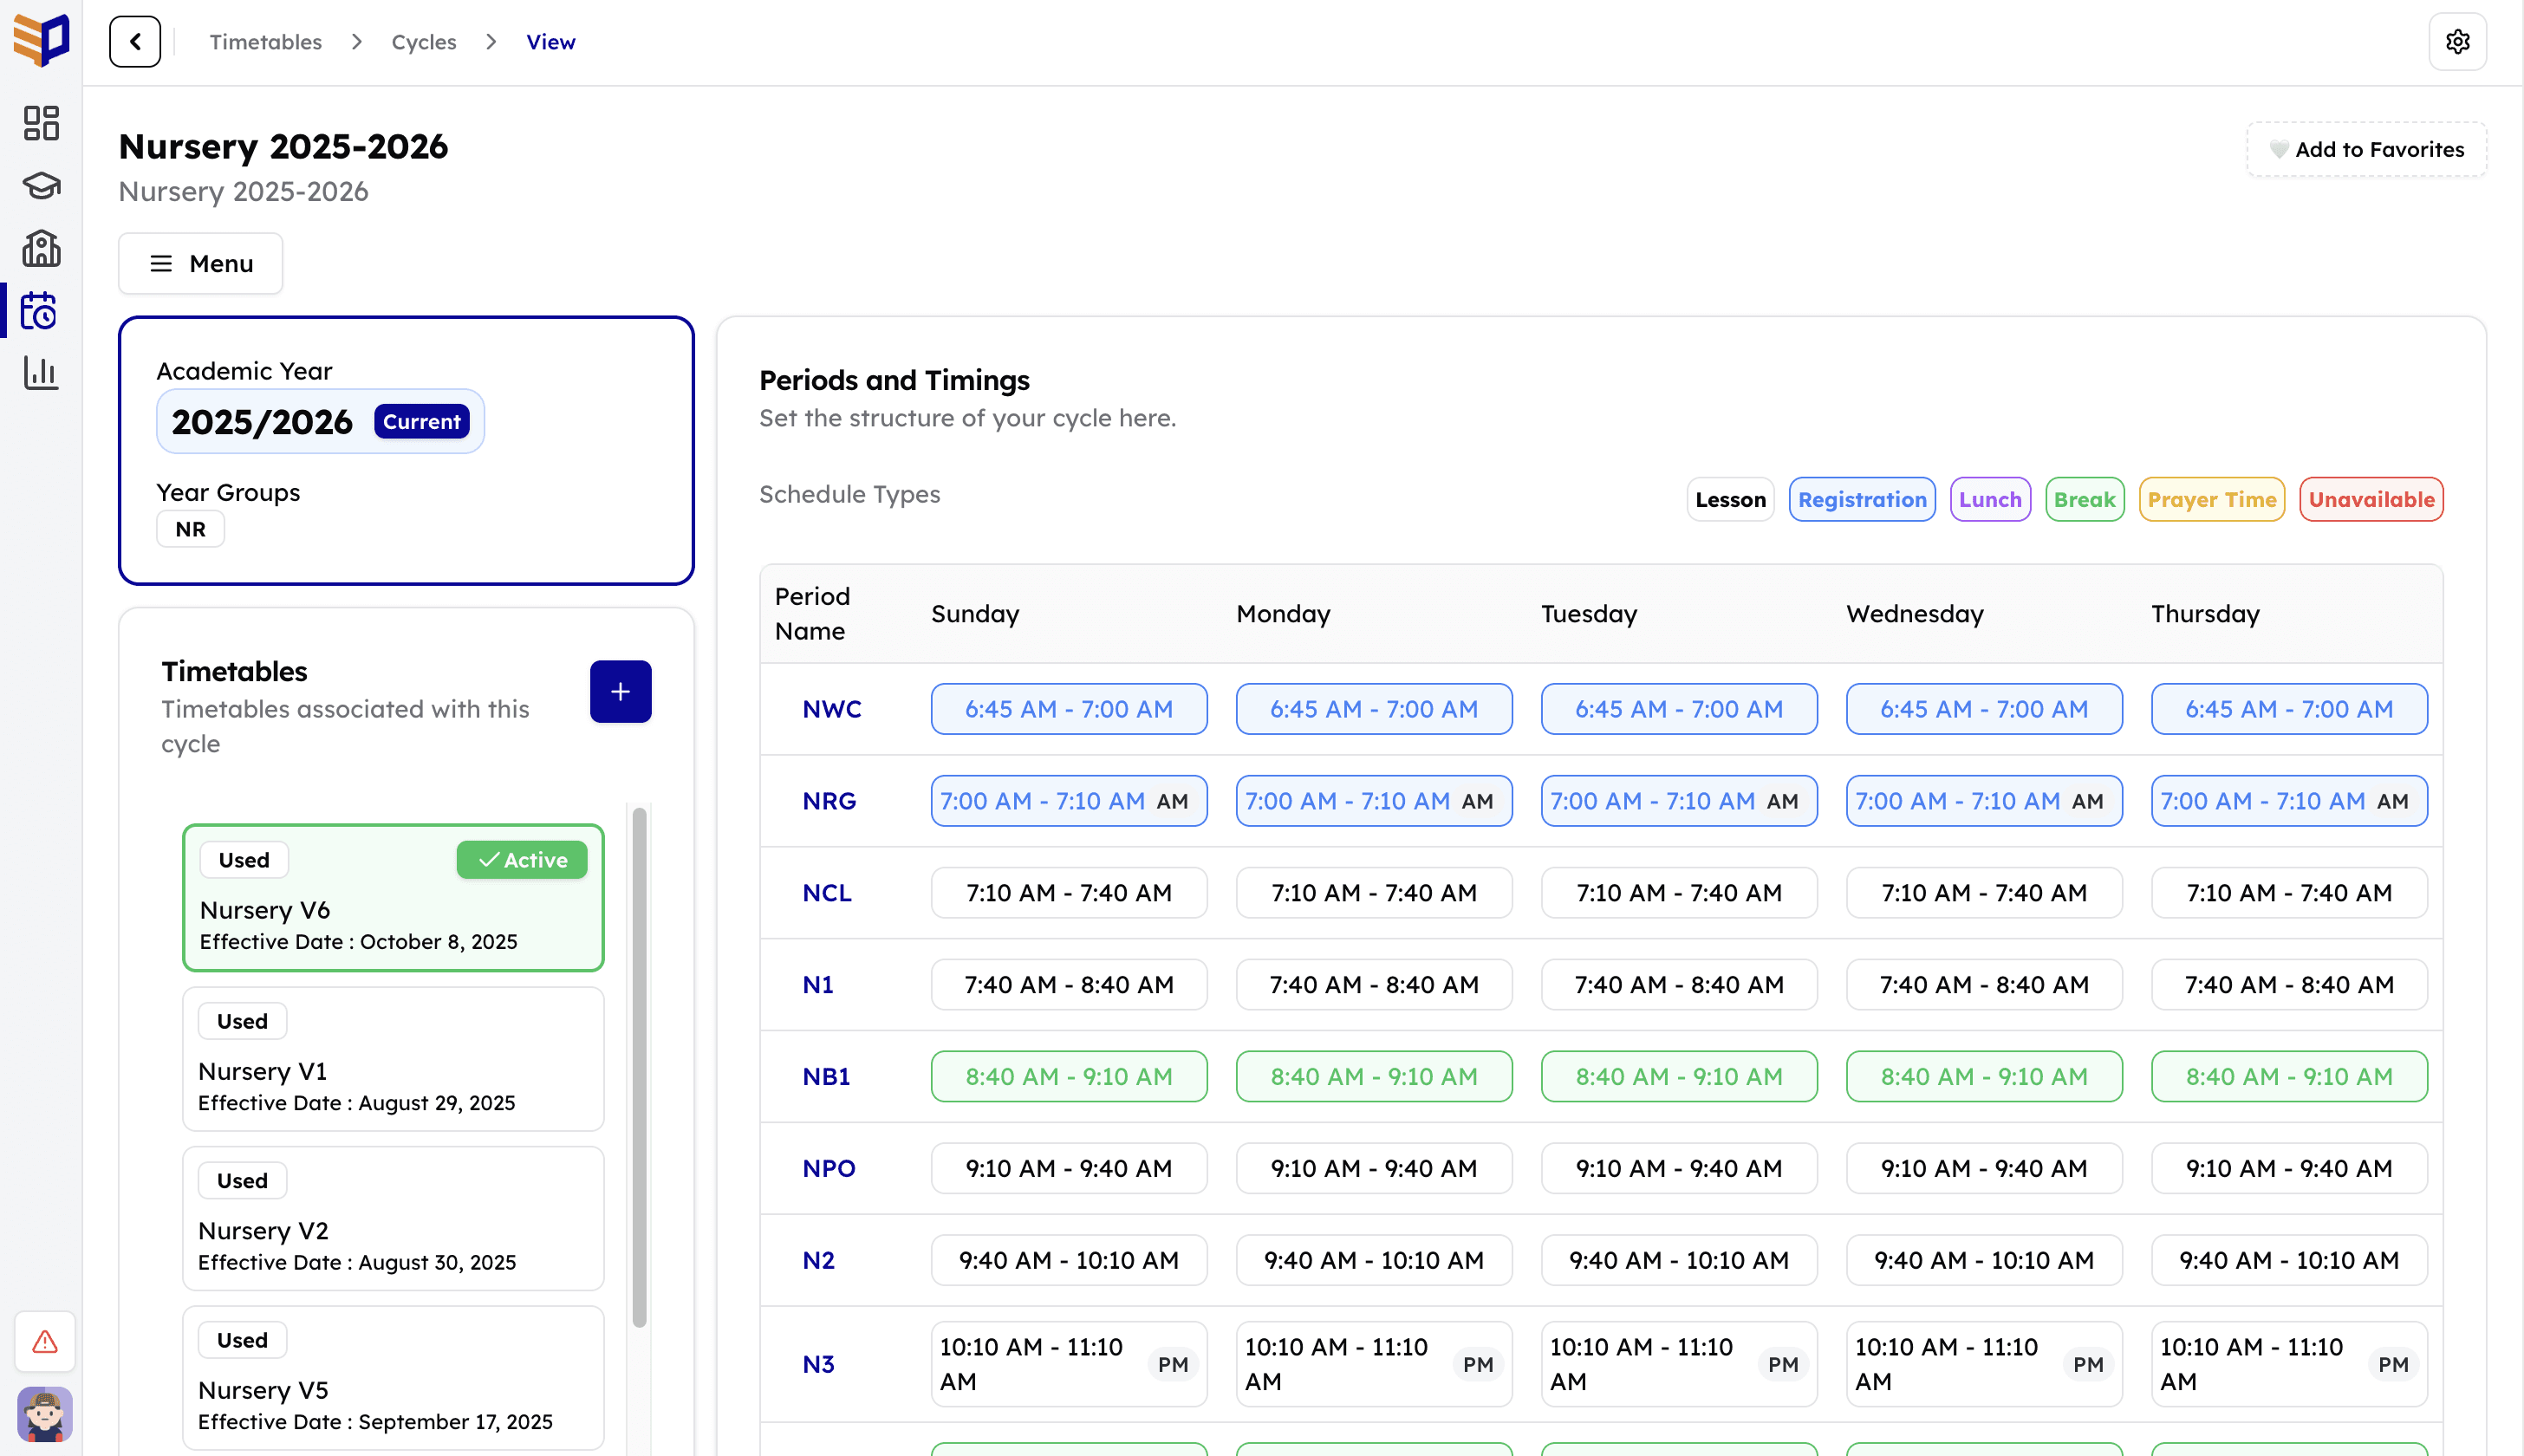Click the Tuesday column header
Viewport: 2524px width, 1456px height.
pyautogui.click(x=1589, y=614)
